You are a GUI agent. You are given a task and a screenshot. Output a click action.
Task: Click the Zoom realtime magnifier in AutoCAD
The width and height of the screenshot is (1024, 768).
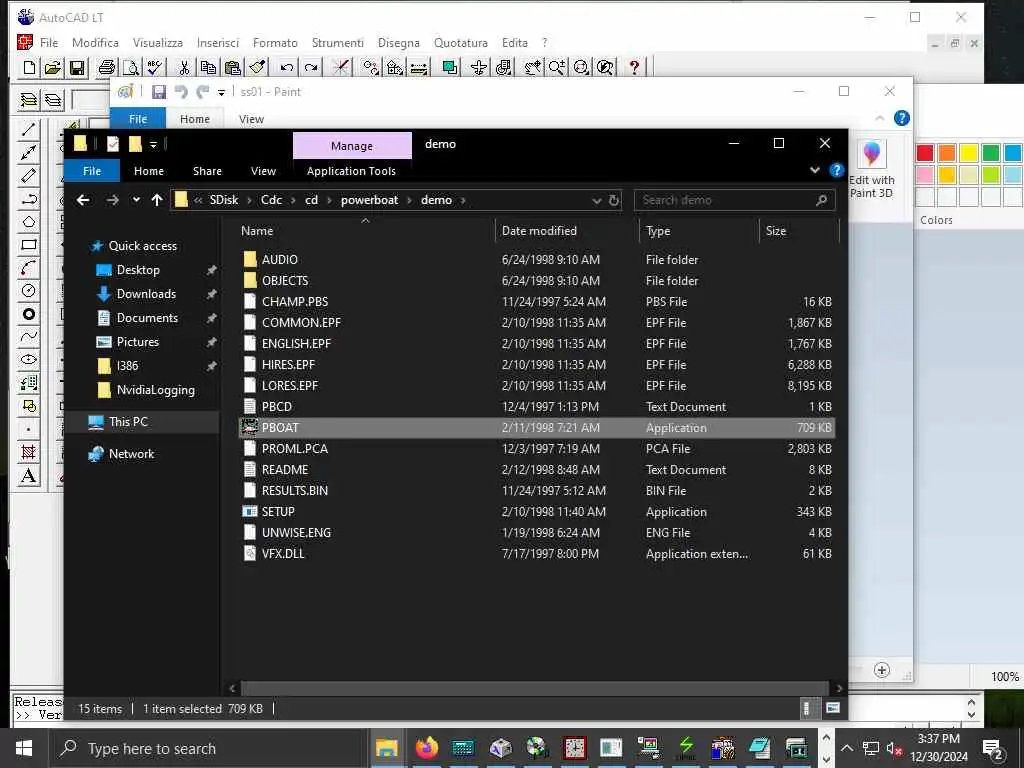pyautogui.click(x=557, y=67)
